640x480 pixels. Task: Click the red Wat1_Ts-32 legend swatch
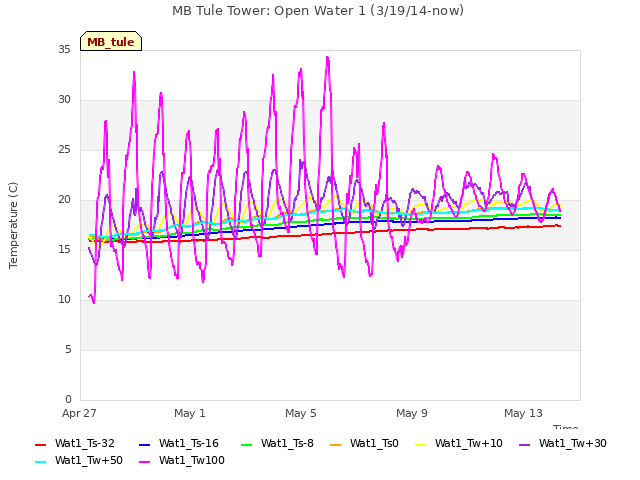(40, 444)
